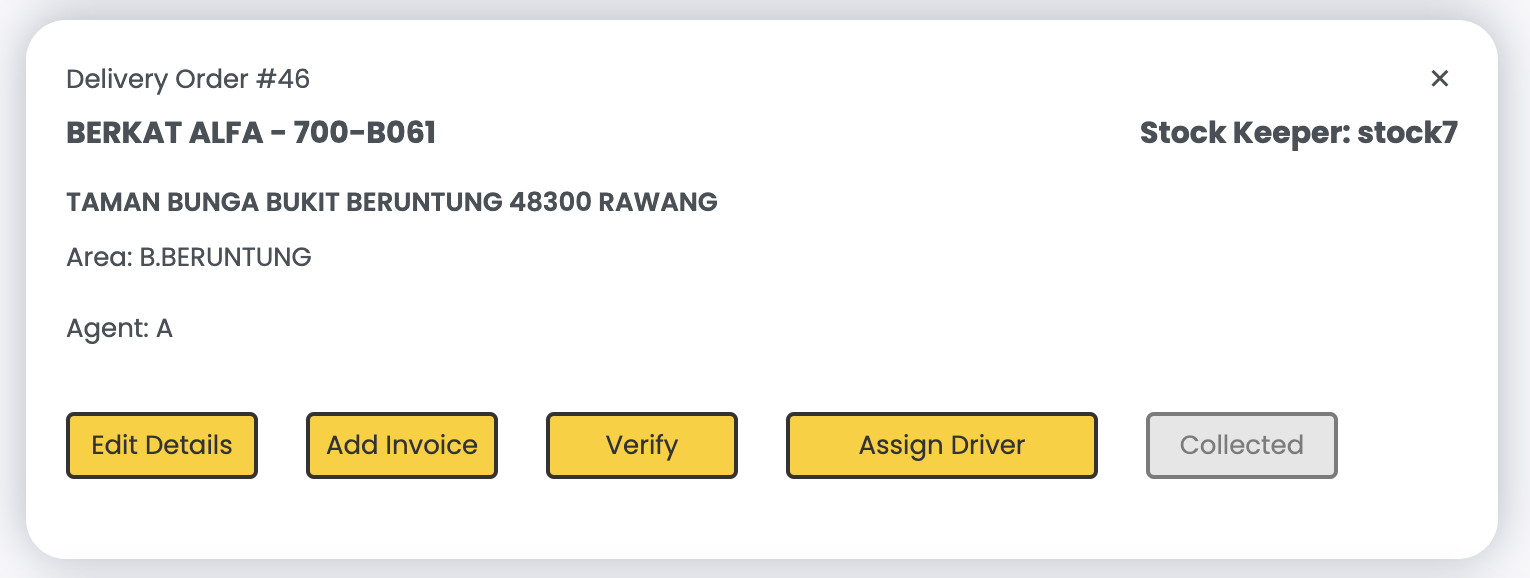This screenshot has width=1530, height=578.
Task: Open the Add Invoice form
Action: coord(402,446)
